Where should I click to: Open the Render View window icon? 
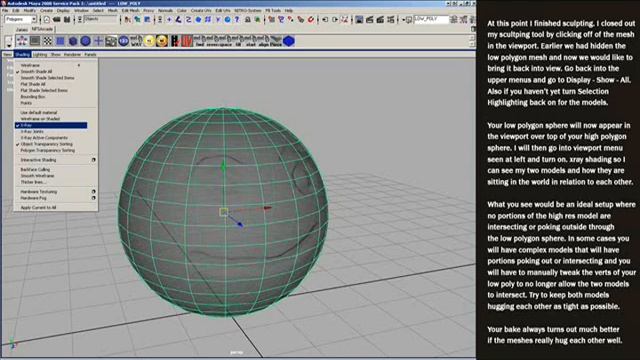359,19
